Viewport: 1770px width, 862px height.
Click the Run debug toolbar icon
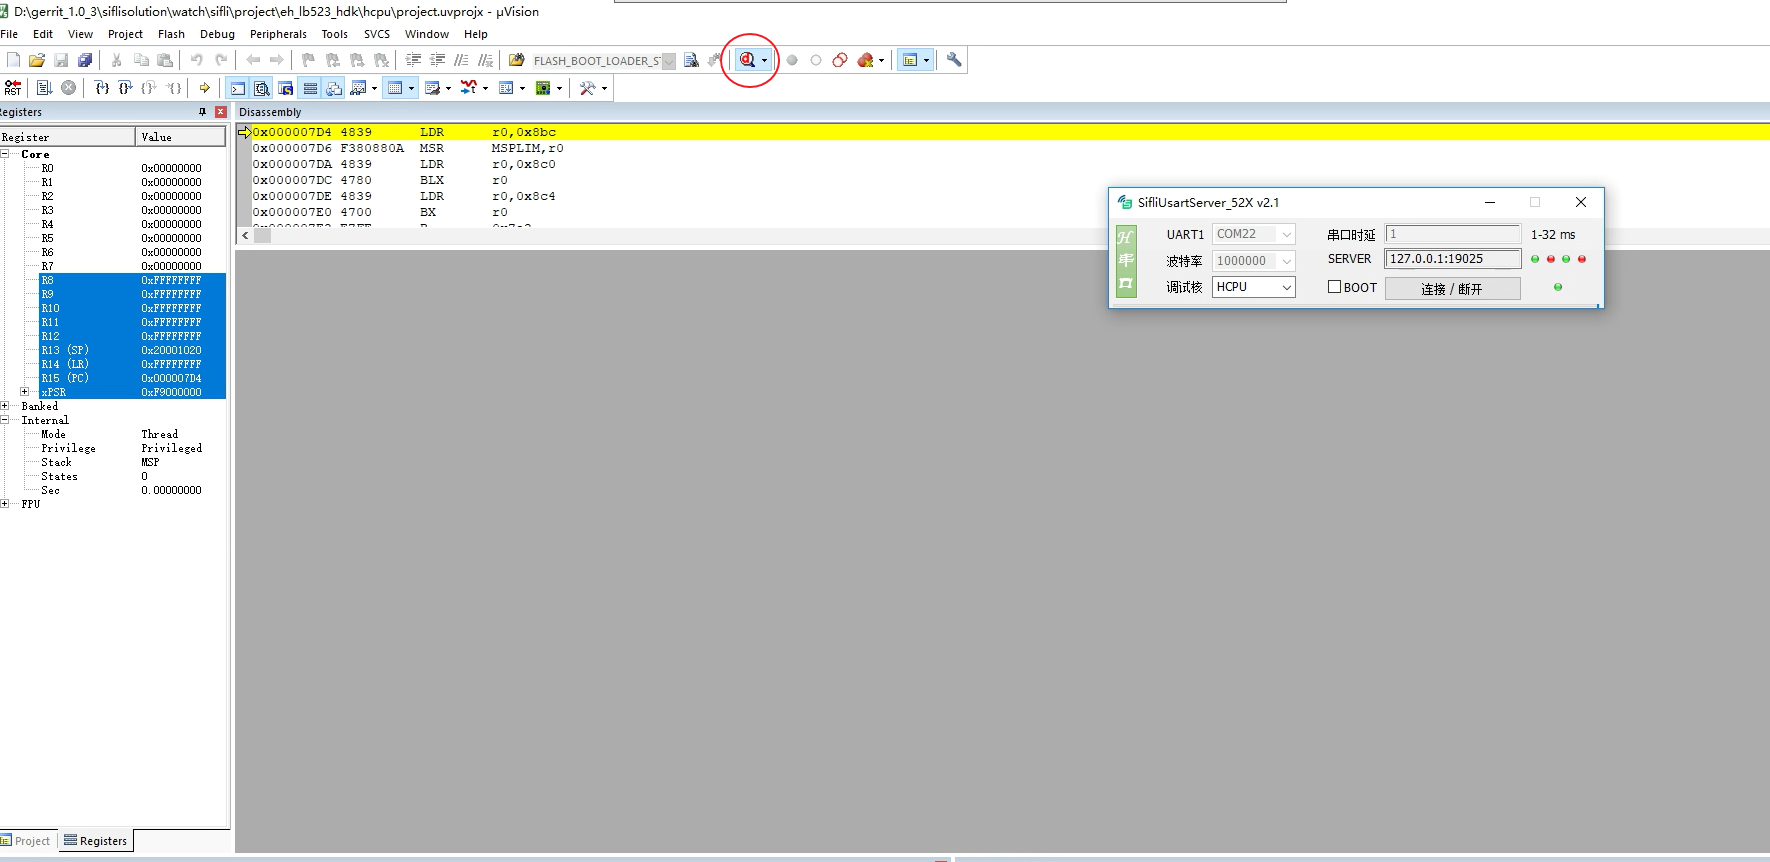(44, 88)
